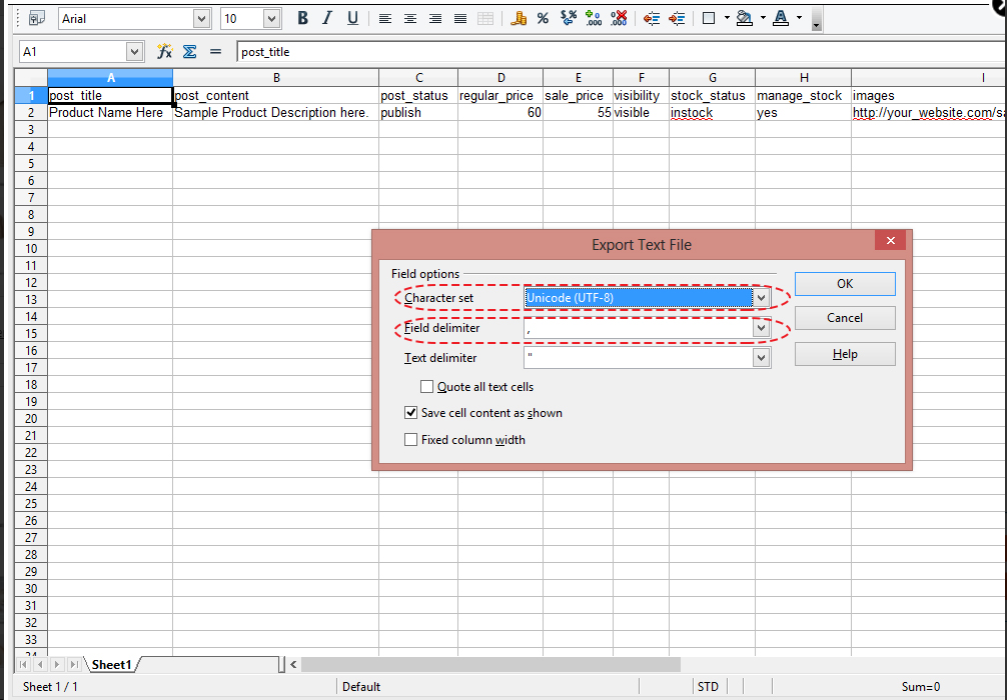Viewport: 1007px width, 700px height.
Task: Open the Function Wizard
Action: coord(164,51)
